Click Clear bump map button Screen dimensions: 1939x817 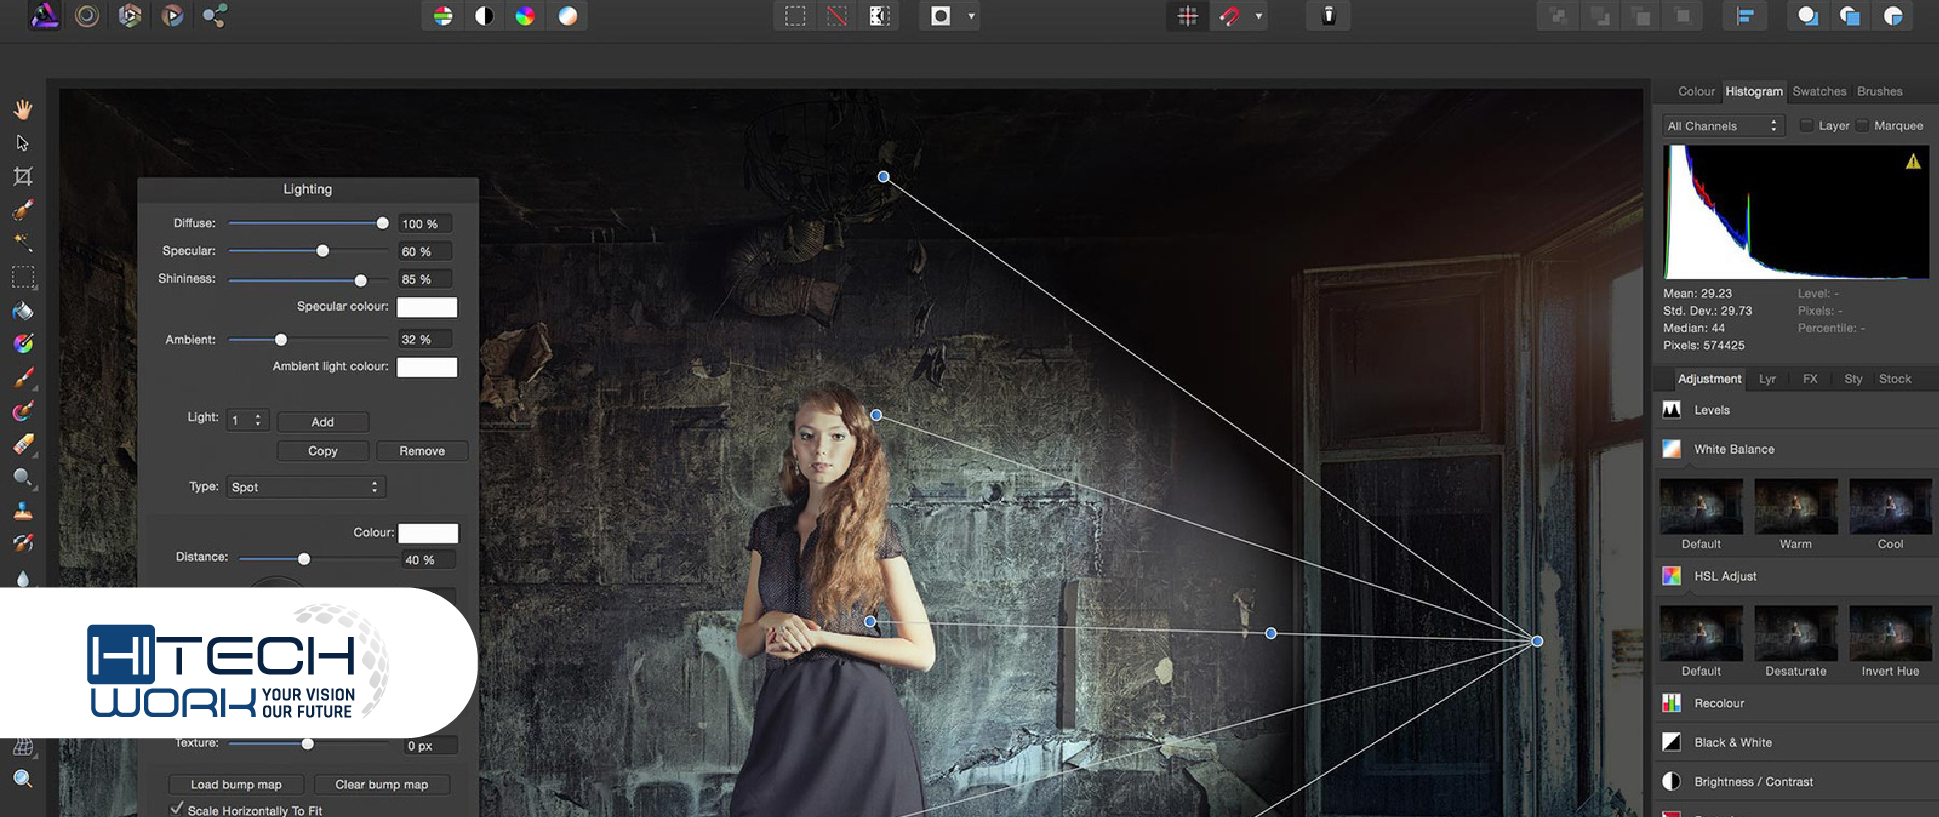click(382, 785)
